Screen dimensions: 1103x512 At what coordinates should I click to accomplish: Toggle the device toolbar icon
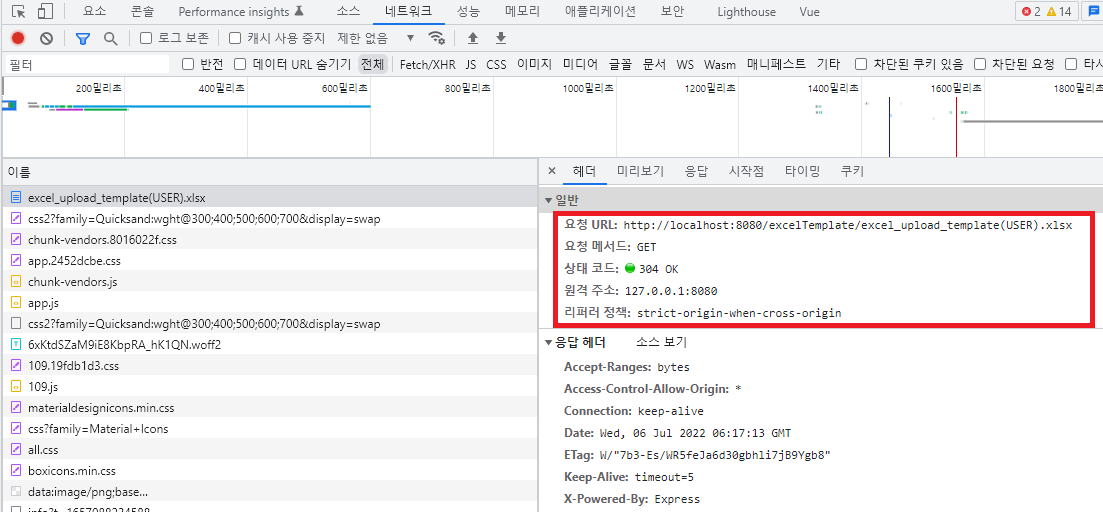[45, 12]
